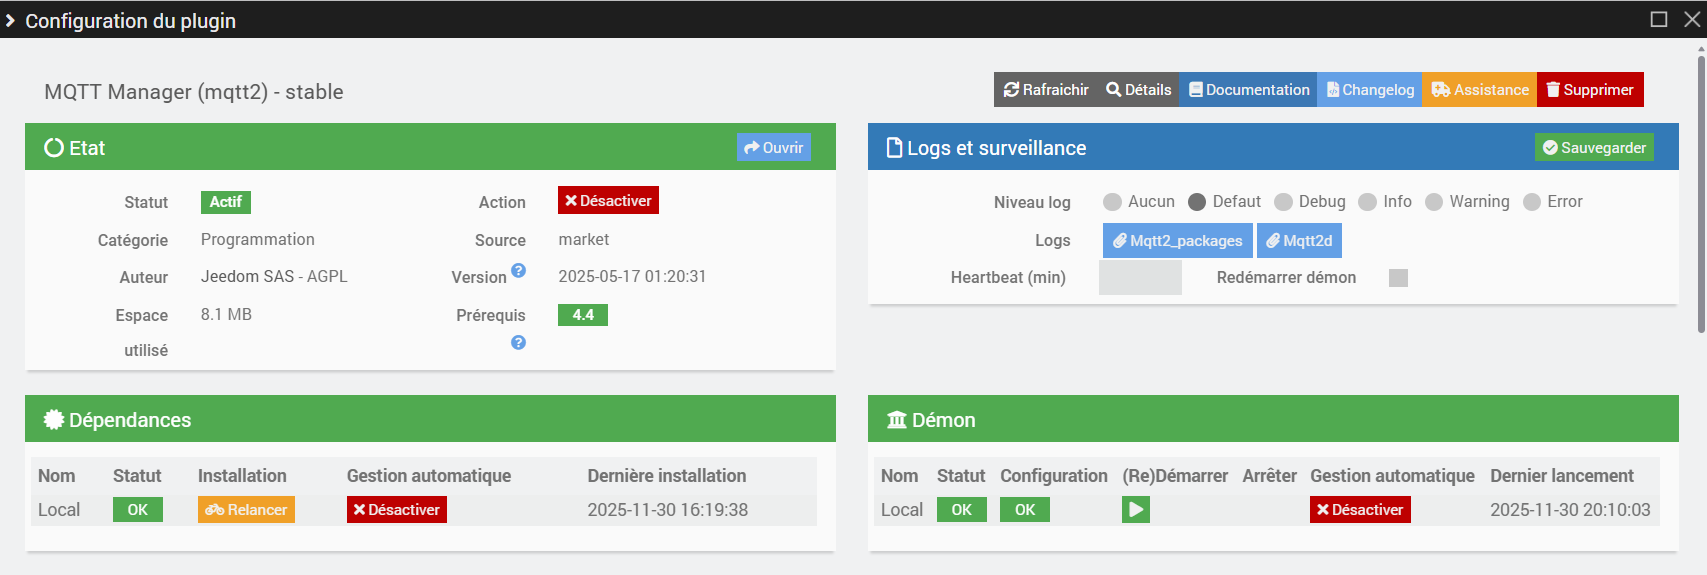Toggle the Redémarrer démon checkbox
The height and width of the screenshot is (575, 1707).
(x=1398, y=278)
